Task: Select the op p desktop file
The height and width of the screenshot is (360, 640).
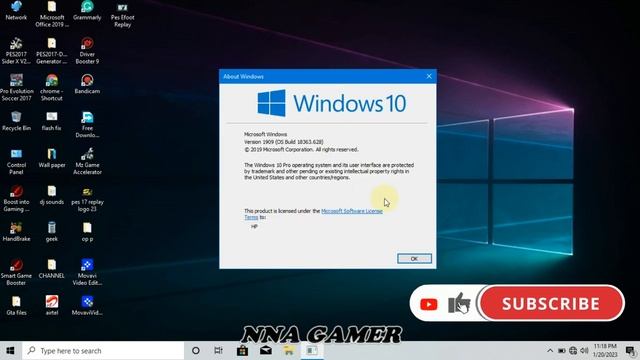Action: [87, 232]
